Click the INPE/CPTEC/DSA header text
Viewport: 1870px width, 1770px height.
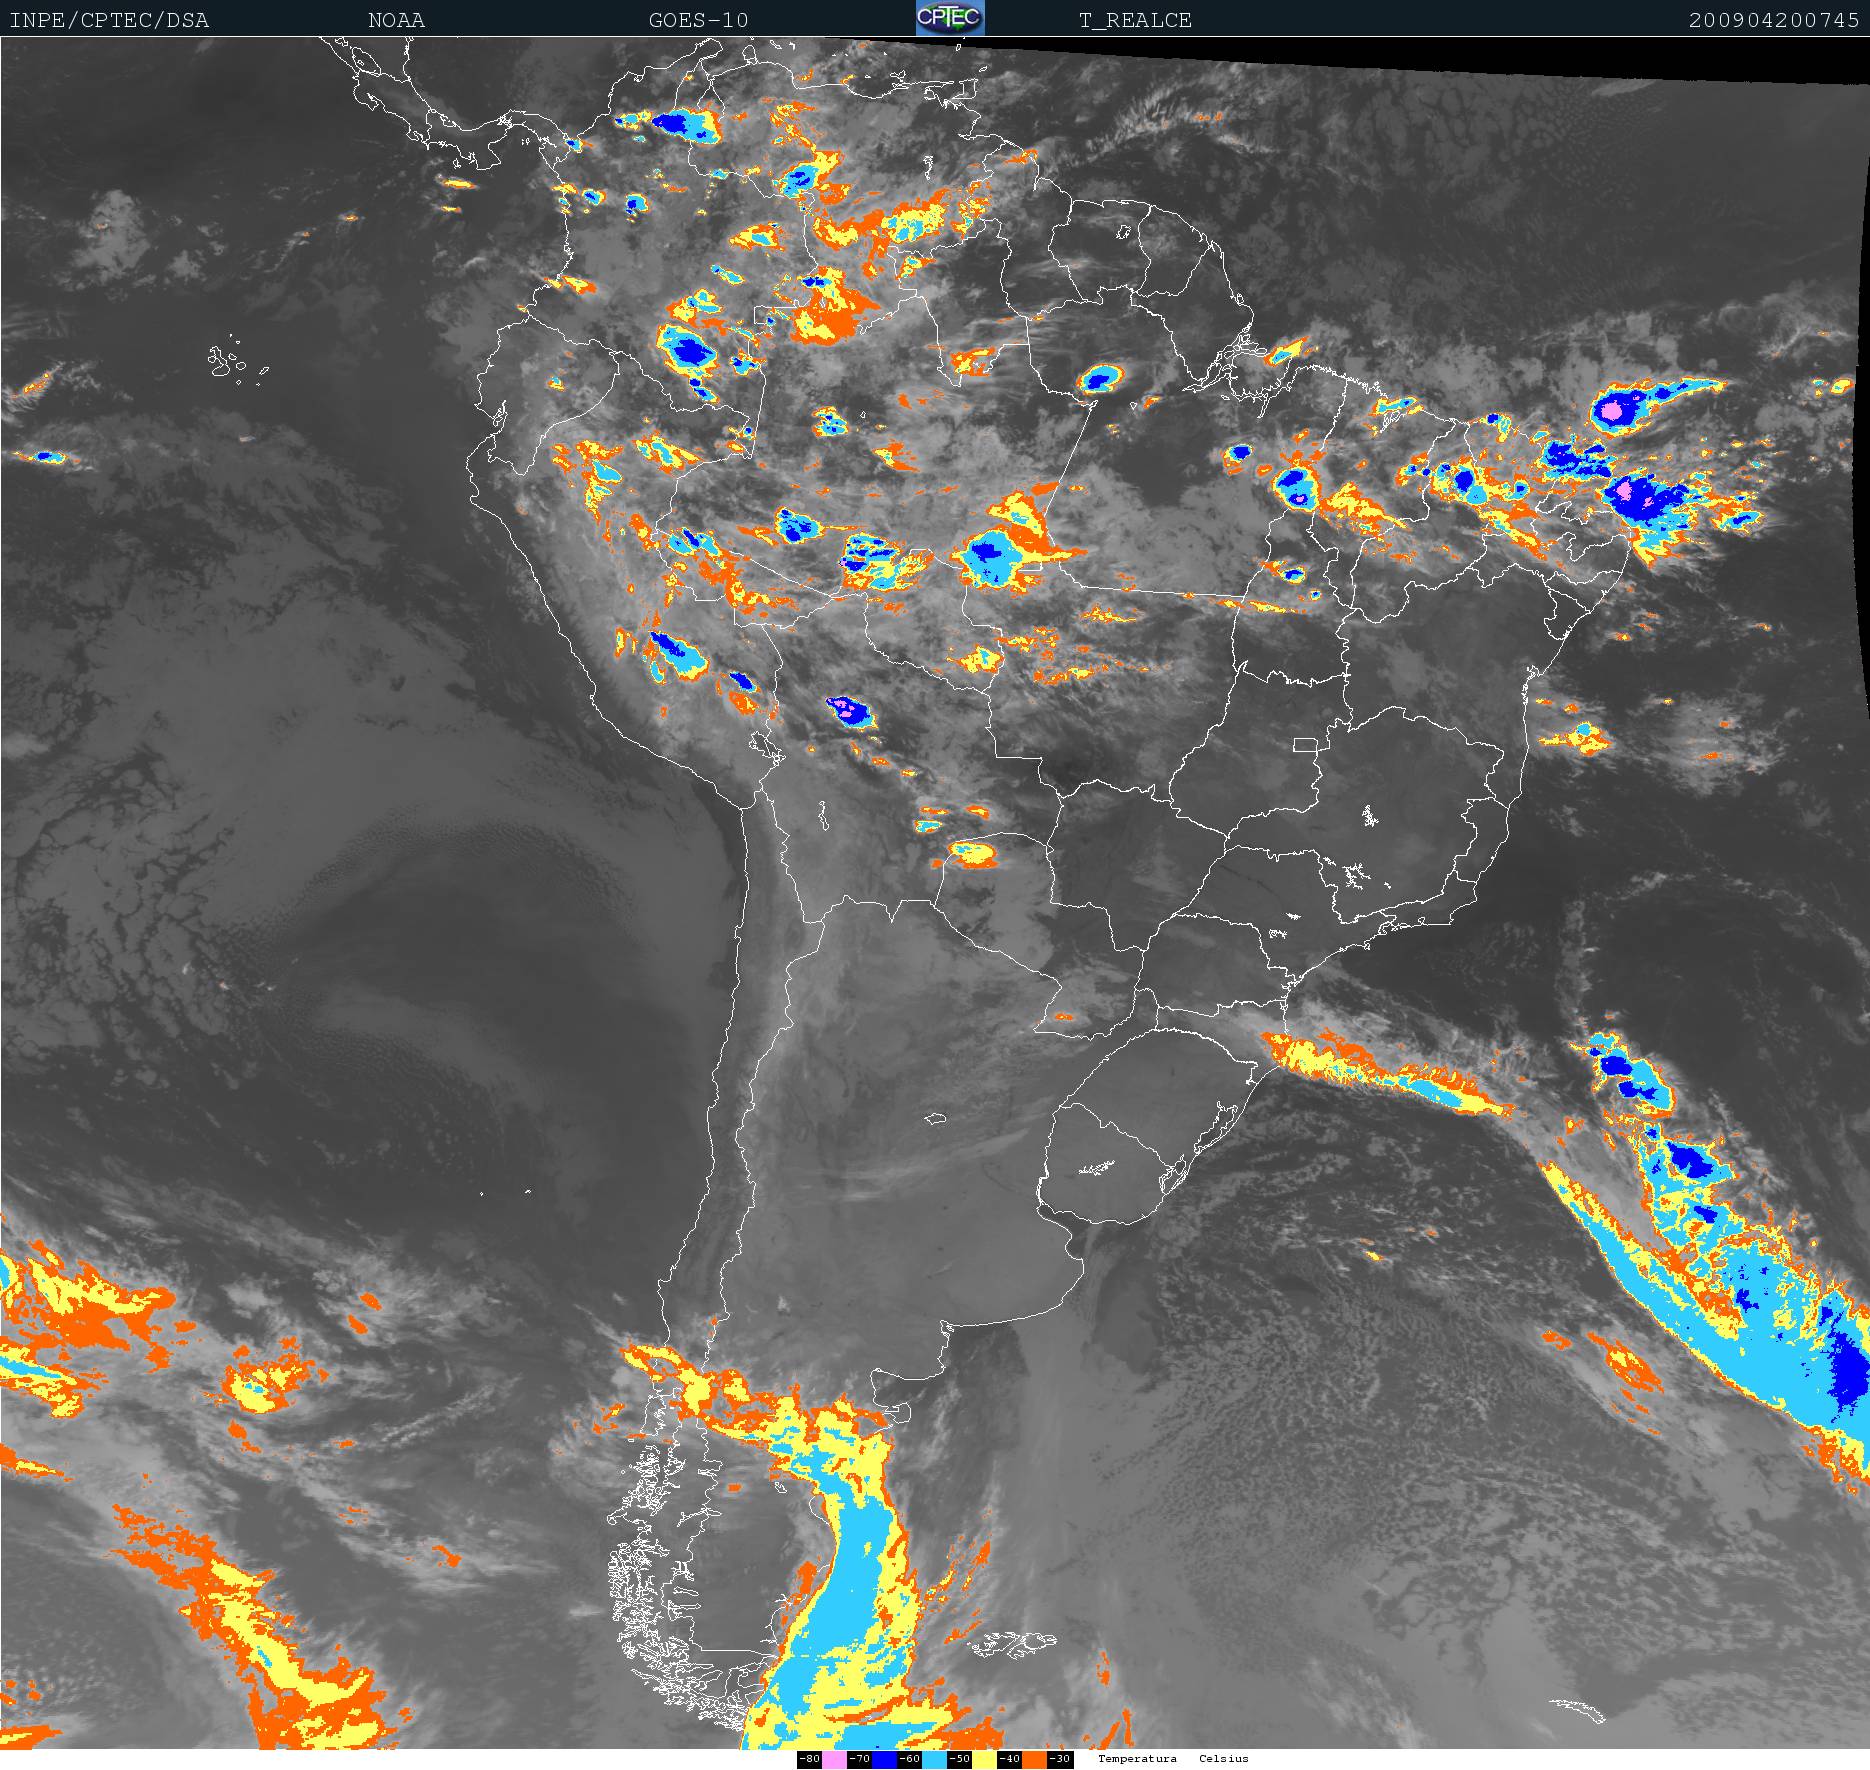coord(109,20)
